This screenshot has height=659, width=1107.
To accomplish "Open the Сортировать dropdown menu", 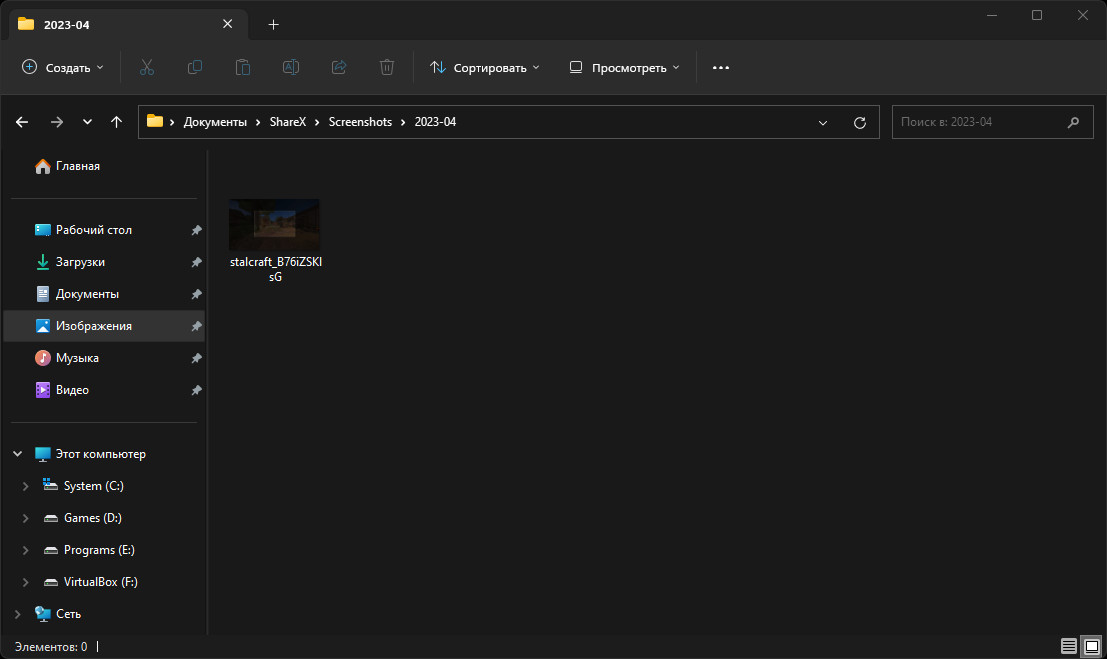I will point(484,67).
